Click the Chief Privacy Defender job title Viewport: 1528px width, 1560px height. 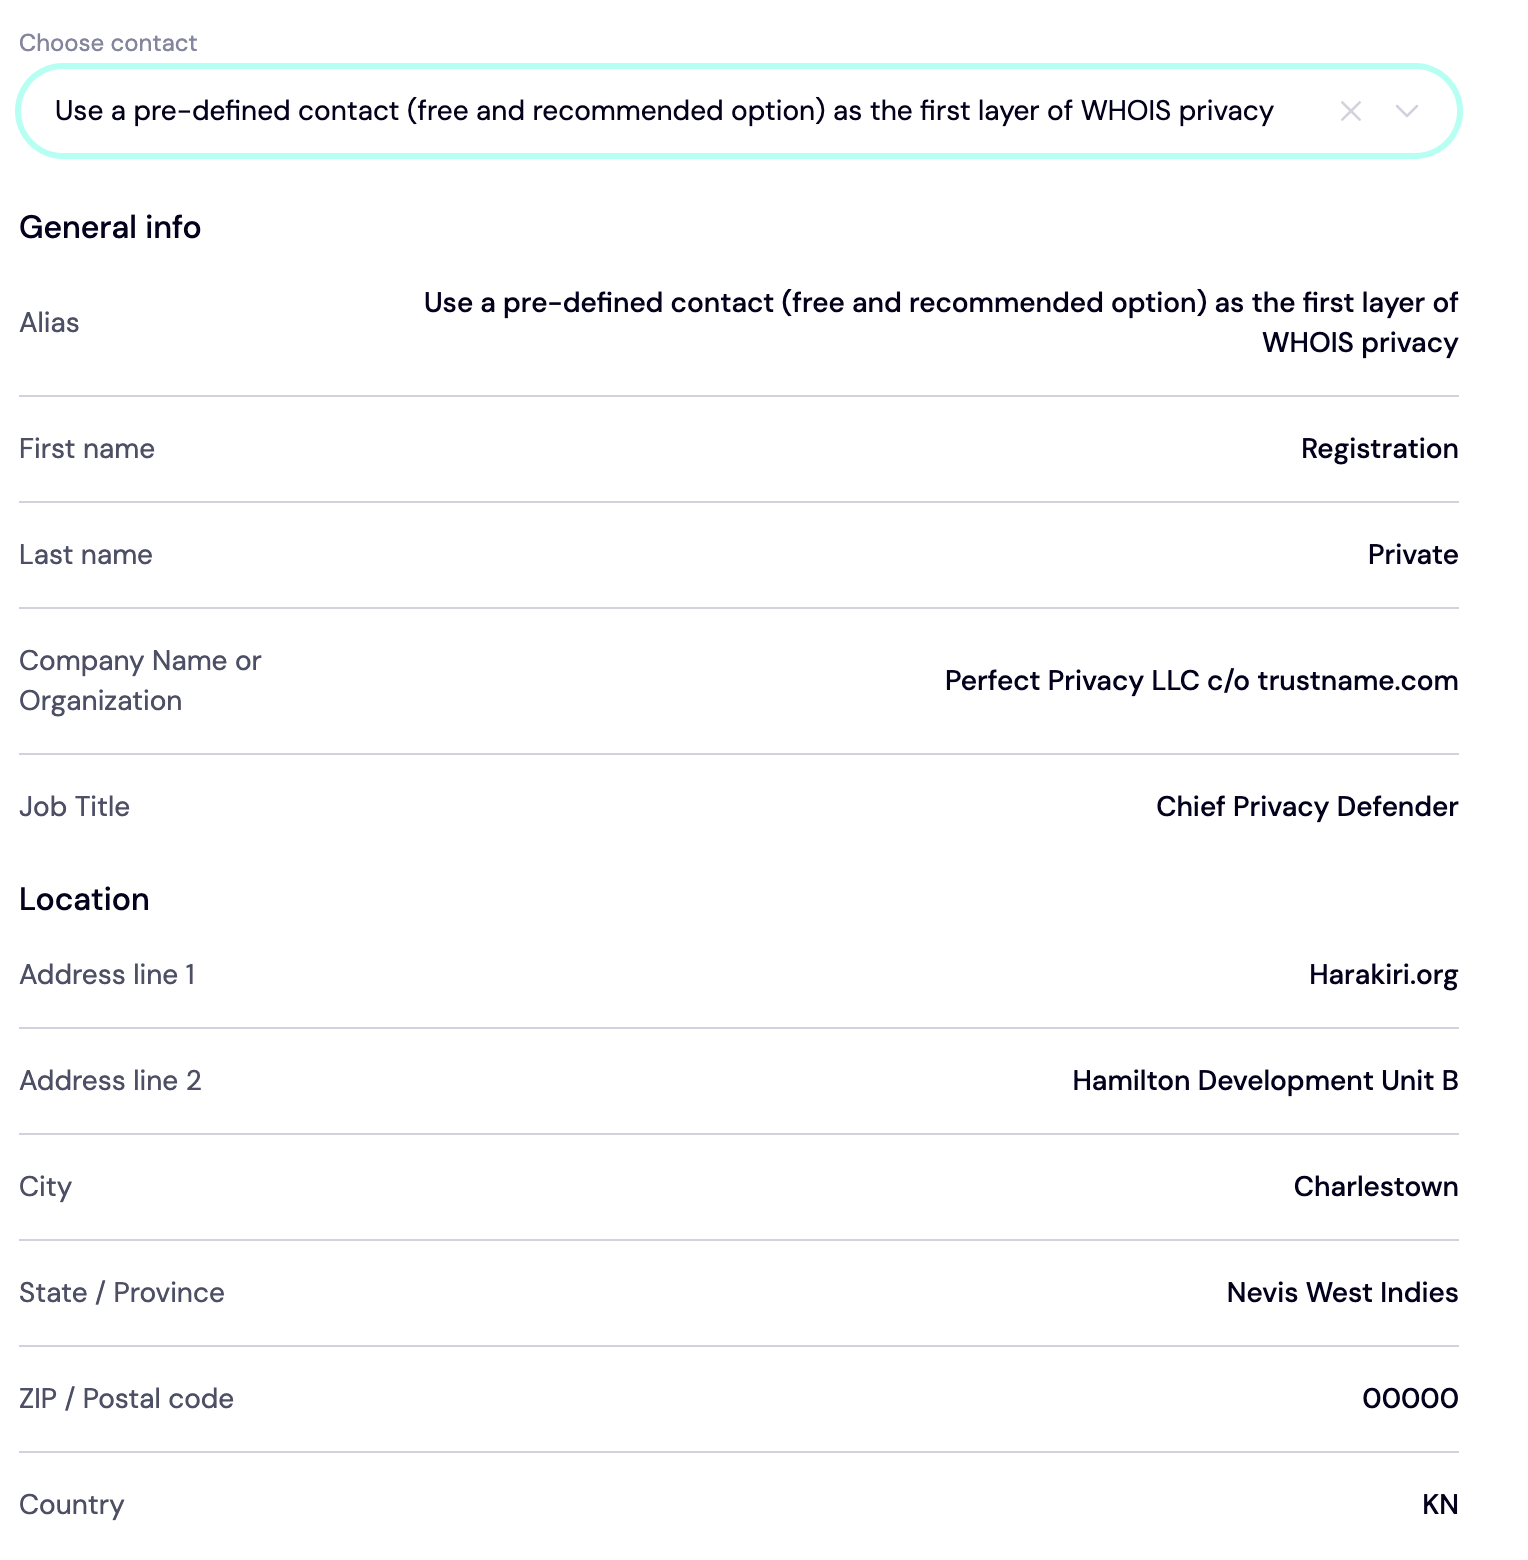1306,807
